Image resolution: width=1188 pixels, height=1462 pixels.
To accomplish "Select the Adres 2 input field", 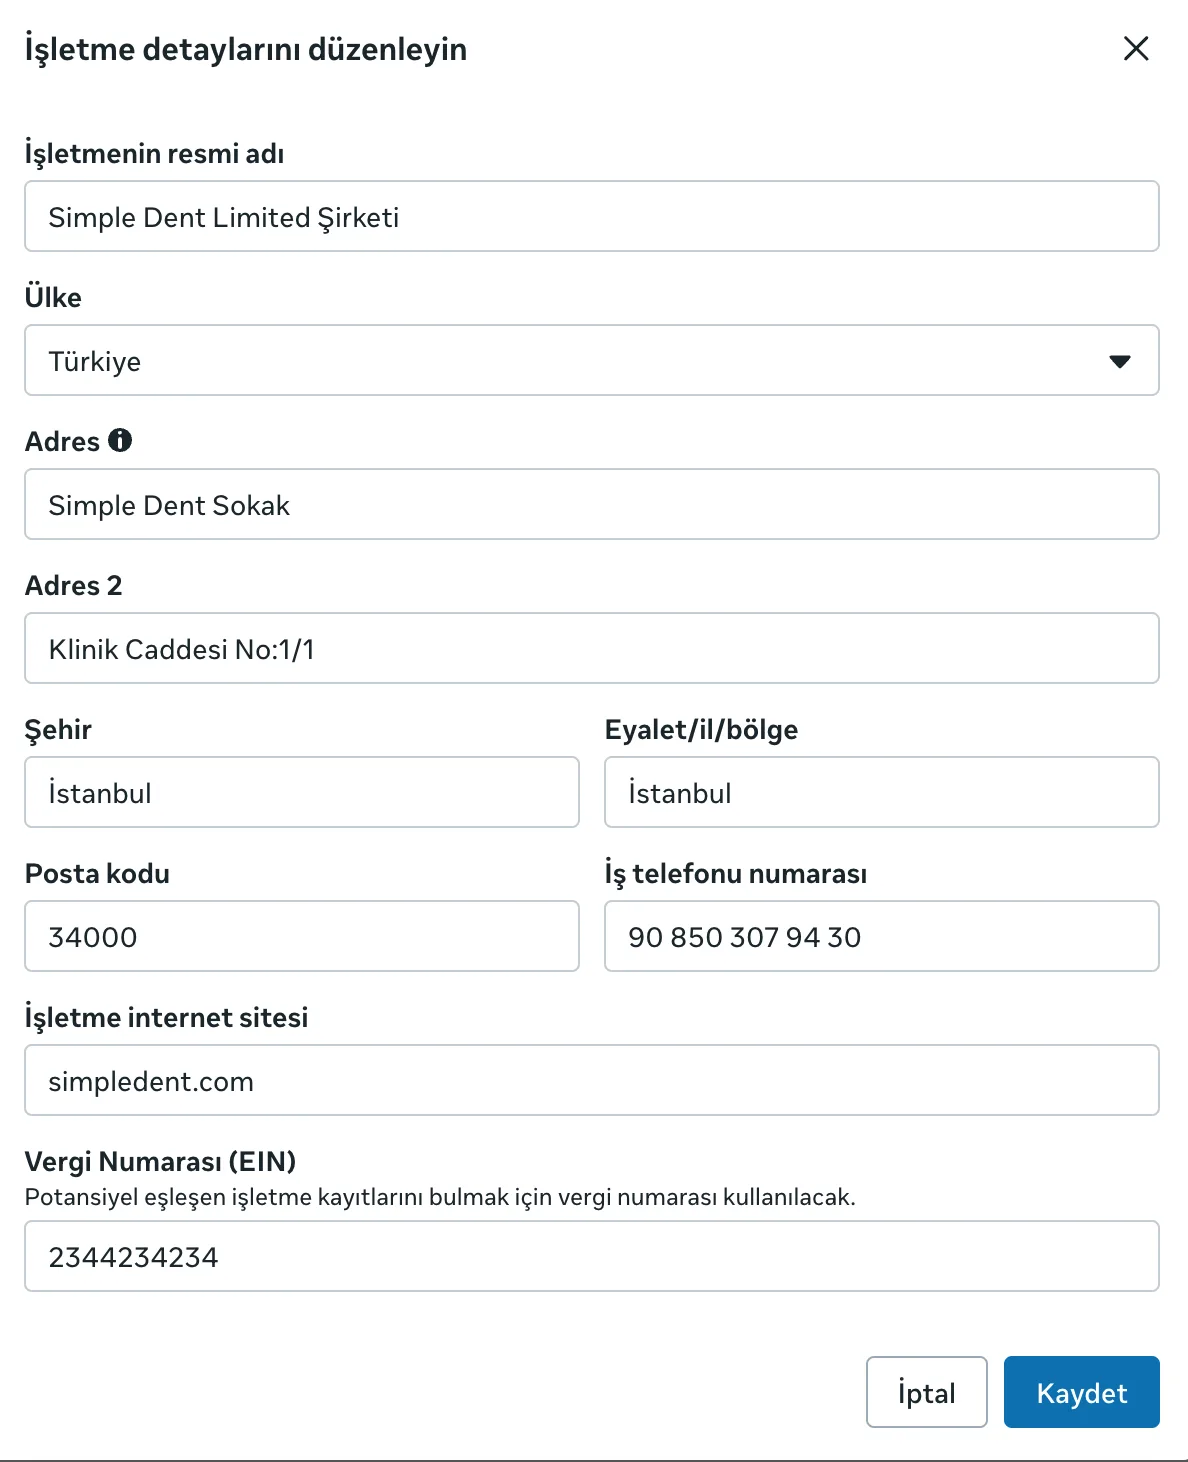I will [x=592, y=648].
